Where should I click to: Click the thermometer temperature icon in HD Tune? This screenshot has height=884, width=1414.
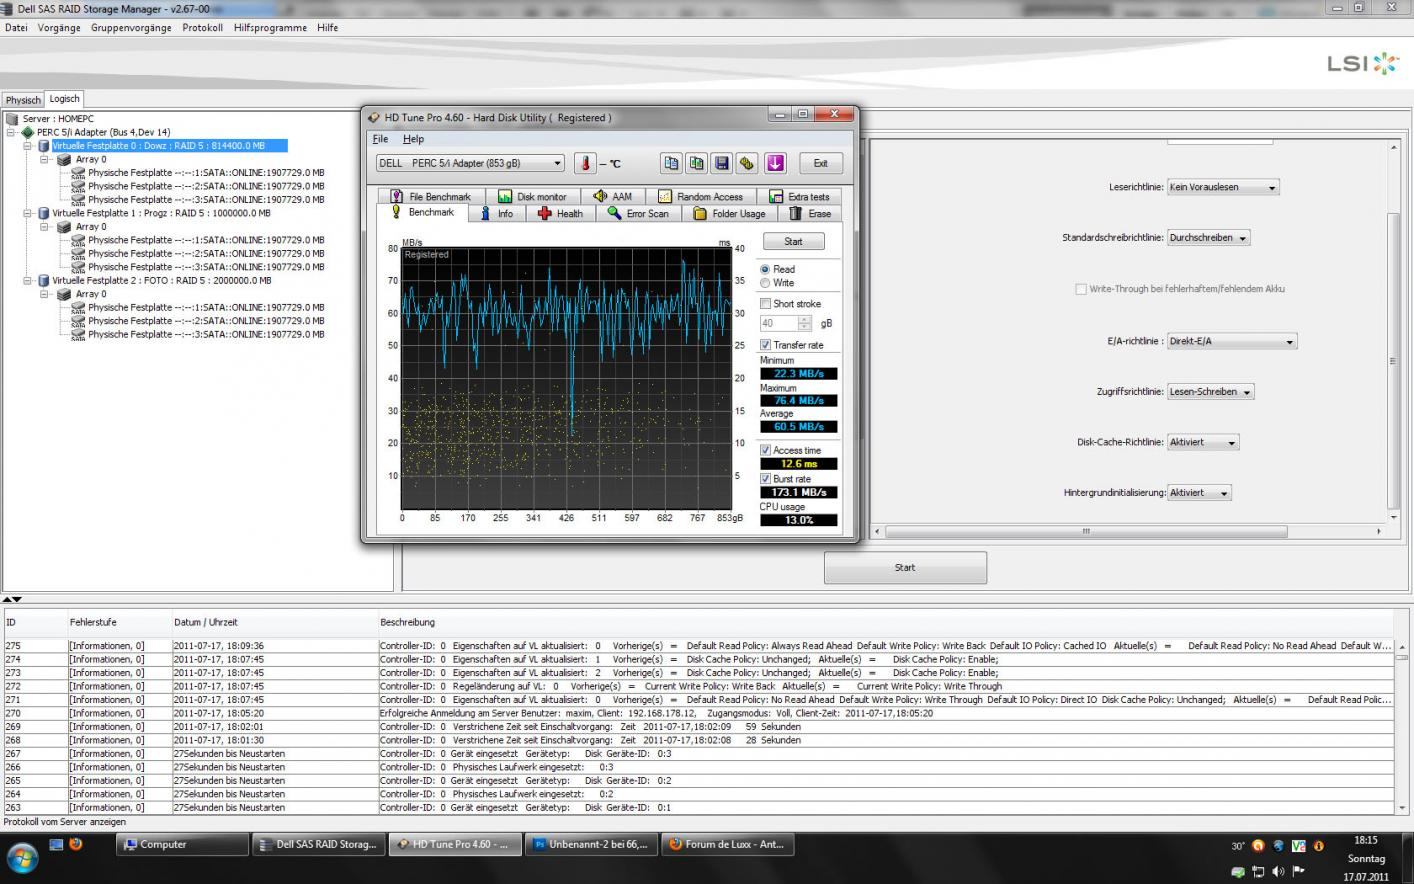point(585,163)
